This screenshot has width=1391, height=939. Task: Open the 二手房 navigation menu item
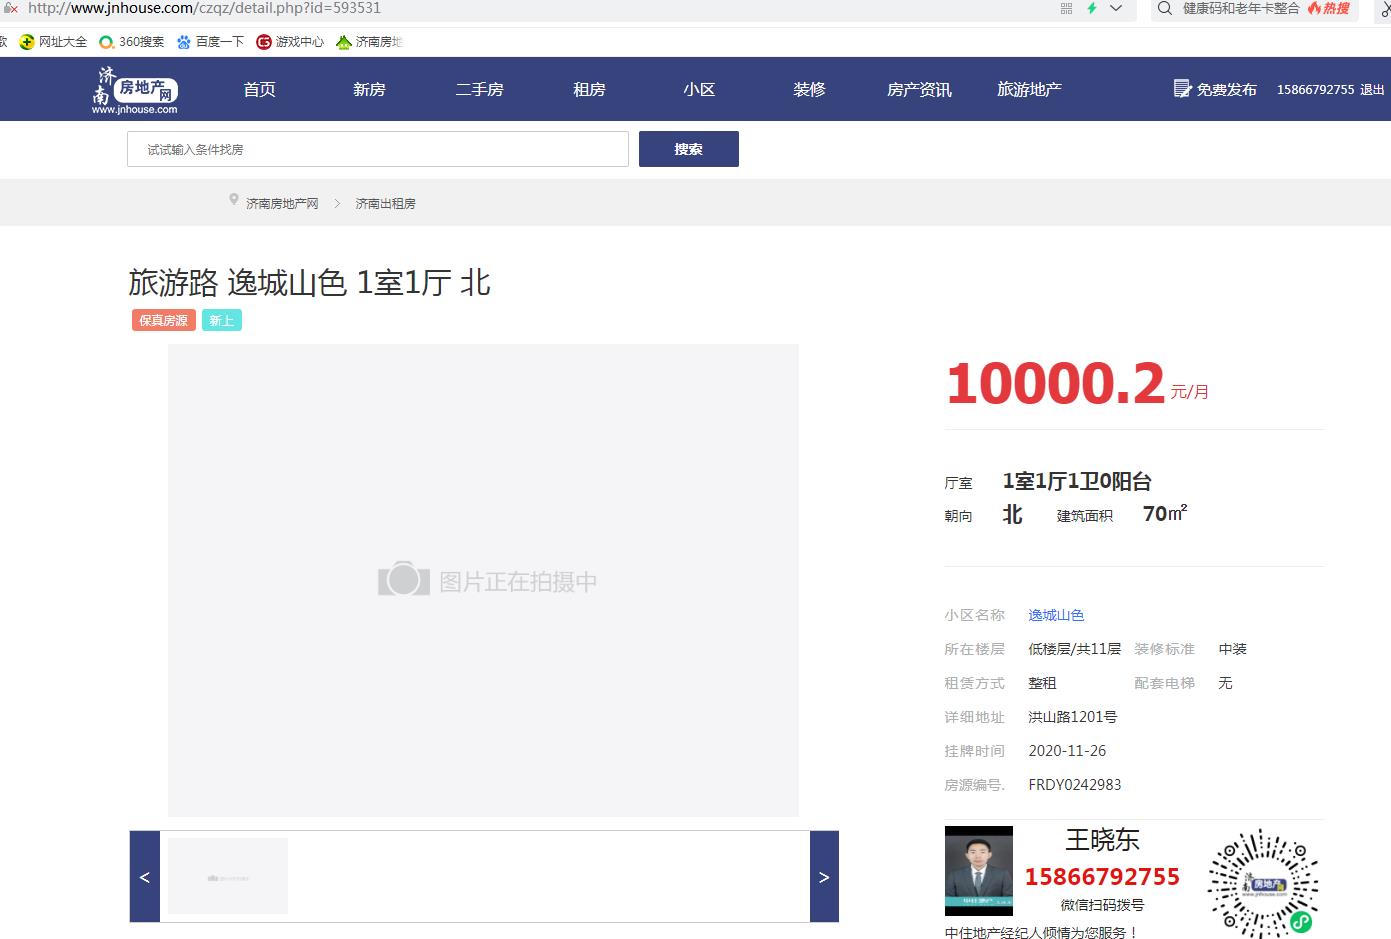(x=479, y=90)
